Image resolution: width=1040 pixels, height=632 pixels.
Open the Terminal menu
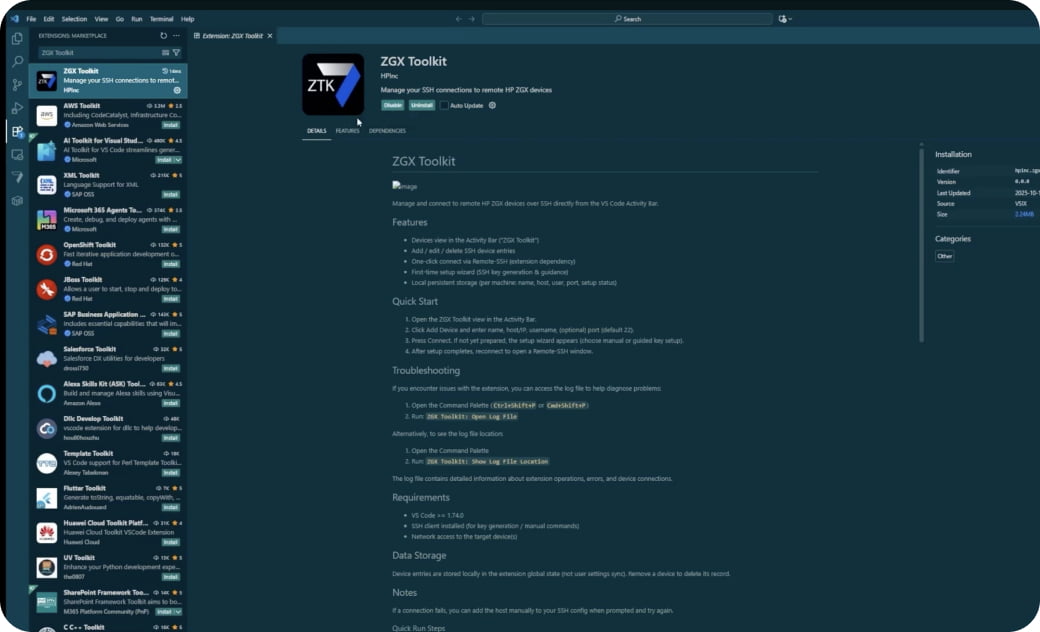(x=162, y=19)
